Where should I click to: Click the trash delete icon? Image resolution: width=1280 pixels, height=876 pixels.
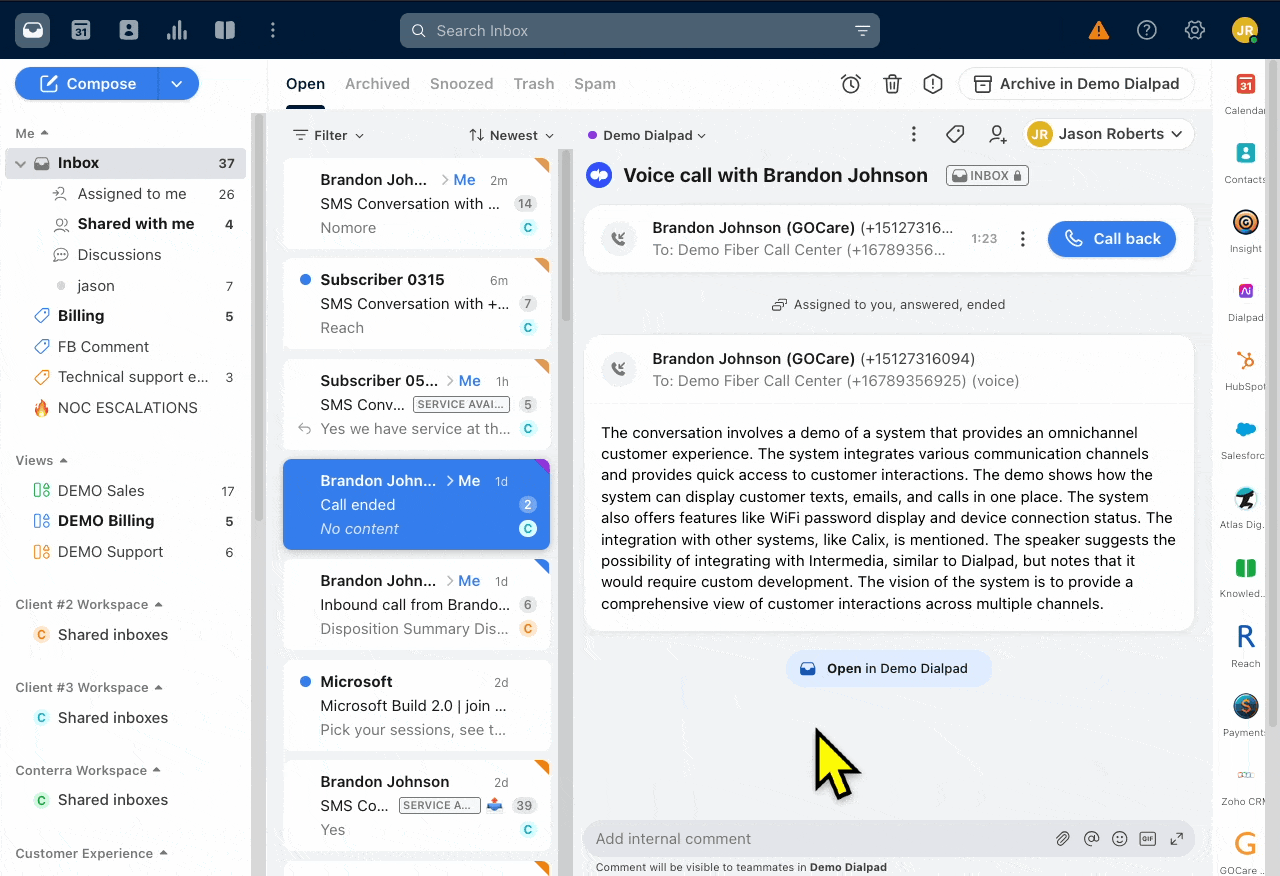[x=893, y=84]
